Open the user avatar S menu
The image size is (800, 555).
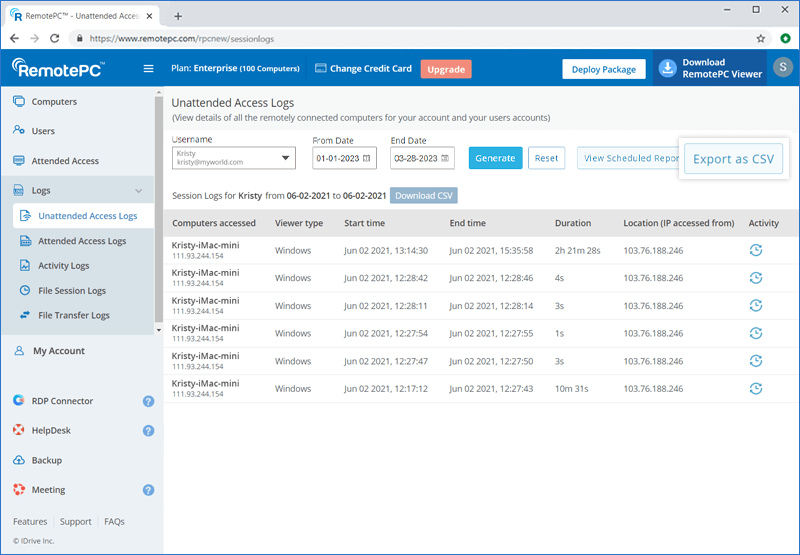(x=783, y=67)
